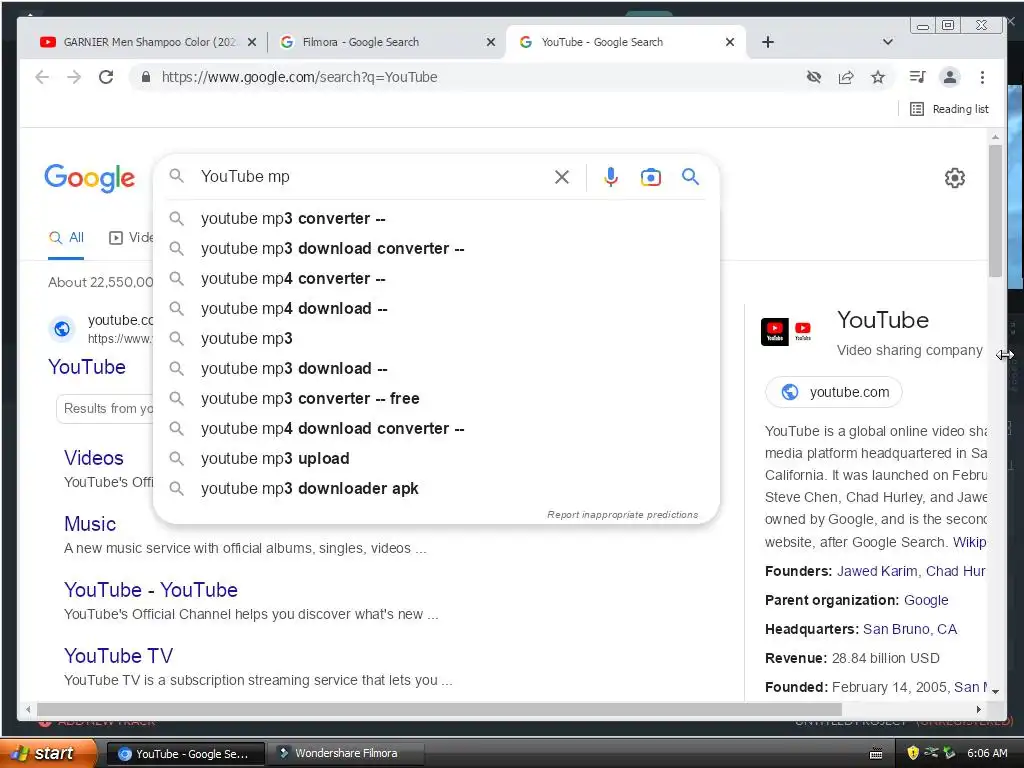Click Report inappropriate predictions

(622, 515)
